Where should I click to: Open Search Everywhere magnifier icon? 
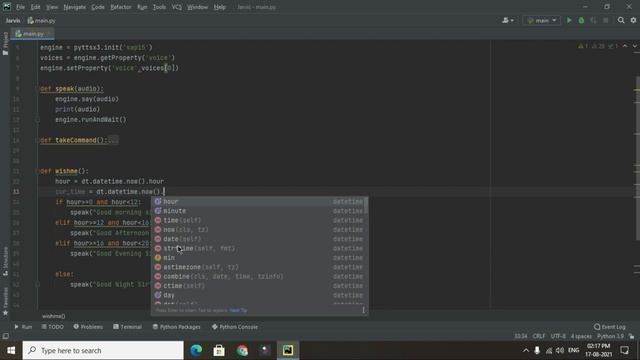coord(621,20)
